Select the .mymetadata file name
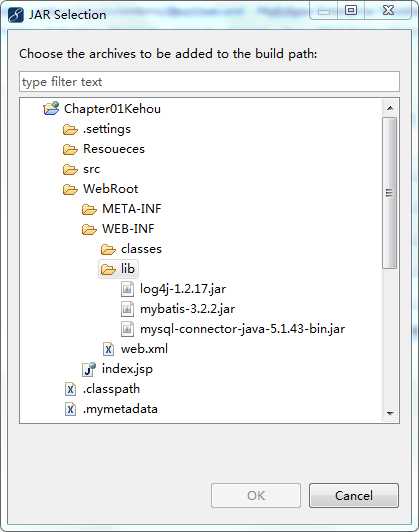 [120, 409]
